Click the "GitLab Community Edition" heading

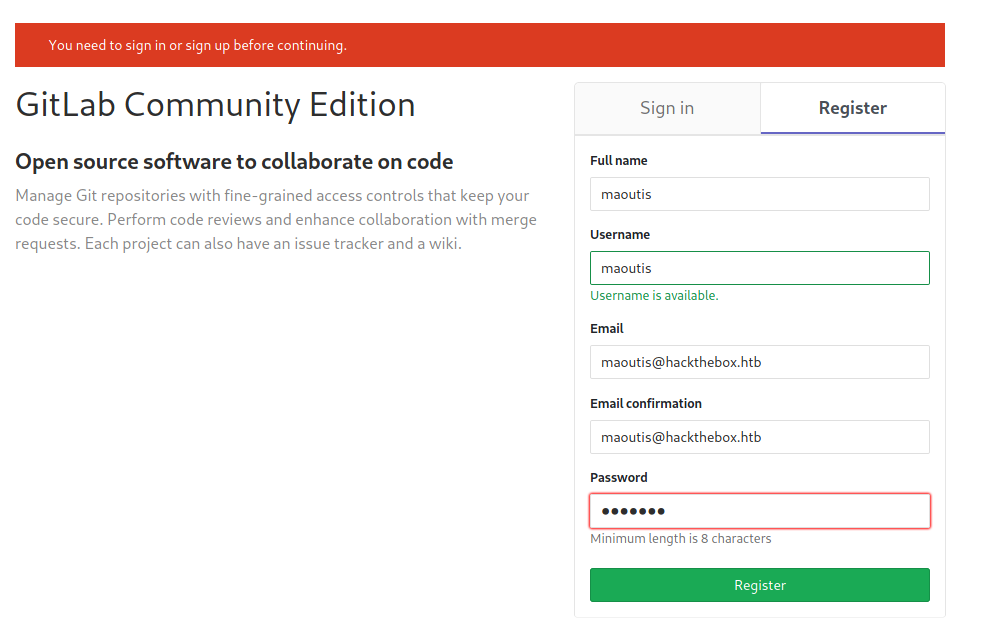pos(215,105)
